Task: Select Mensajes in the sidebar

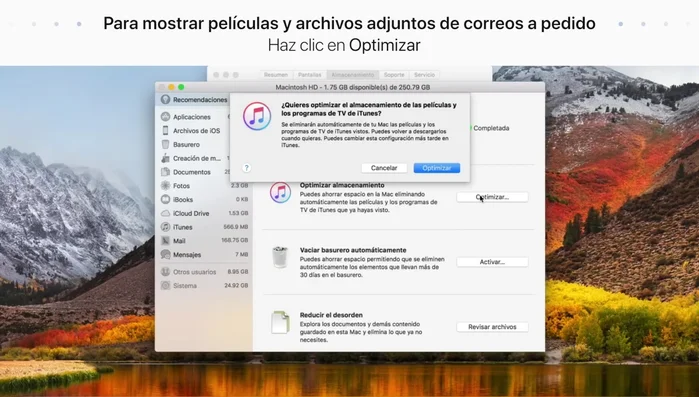Action: 187,255
